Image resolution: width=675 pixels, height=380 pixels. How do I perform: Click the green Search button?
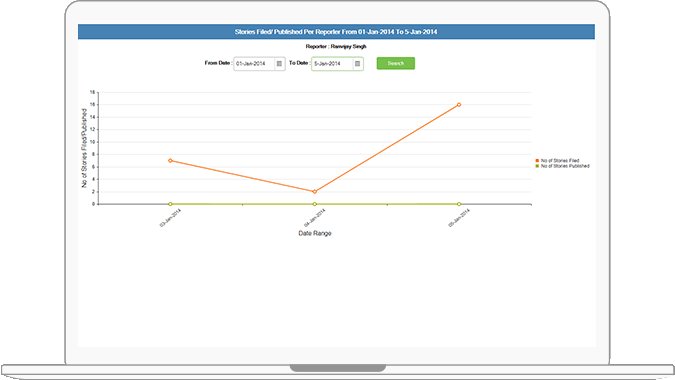coord(396,63)
